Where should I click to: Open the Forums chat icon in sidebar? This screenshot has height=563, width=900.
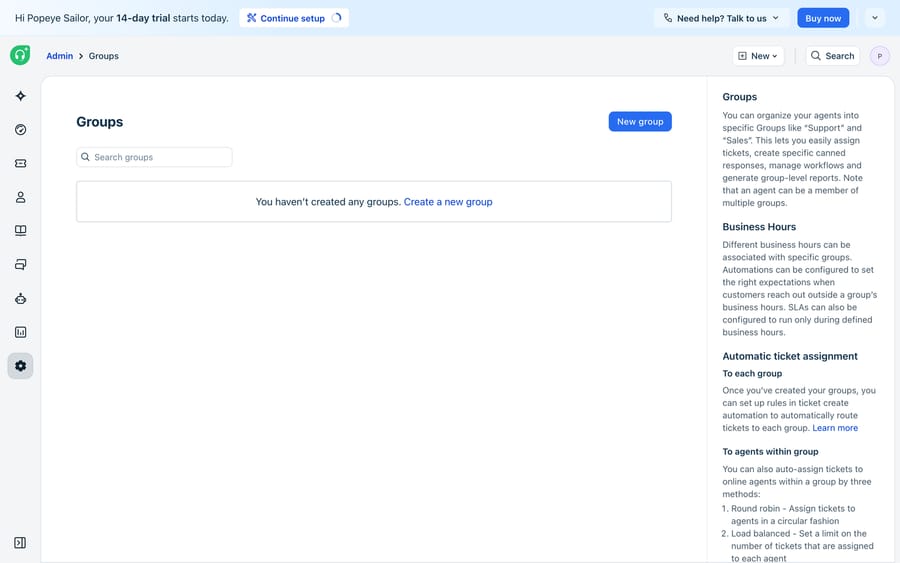click(21, 265)
